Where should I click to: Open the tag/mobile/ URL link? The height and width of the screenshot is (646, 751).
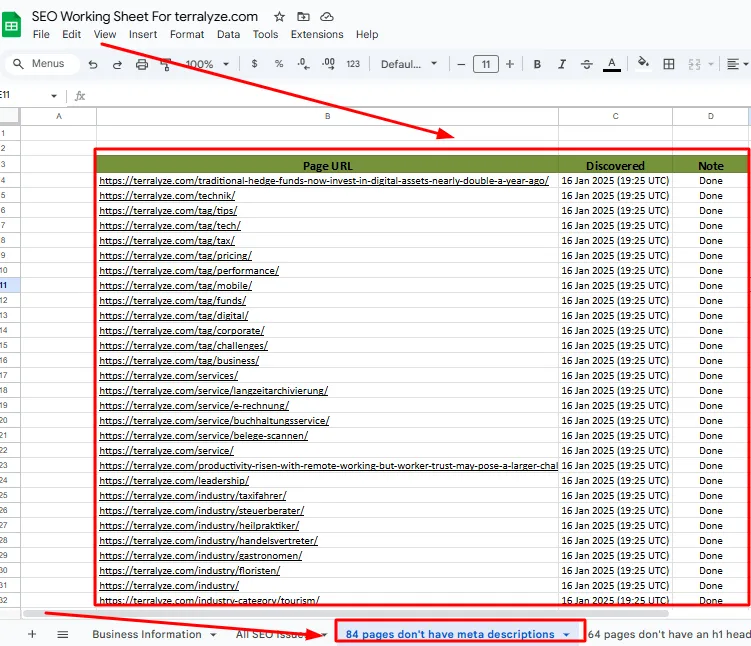coord(175,285)
